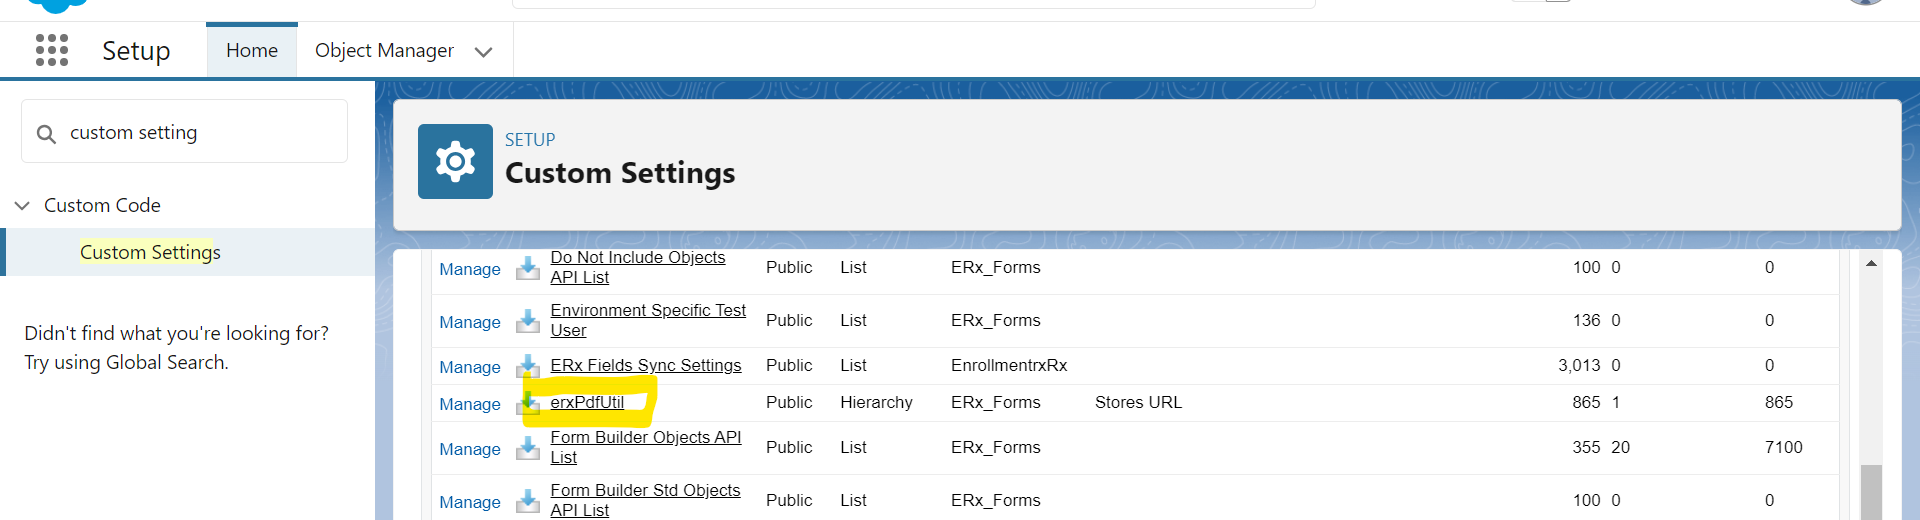
Task: Open Form Builder Objects API List link
Action: coord(645,438)
